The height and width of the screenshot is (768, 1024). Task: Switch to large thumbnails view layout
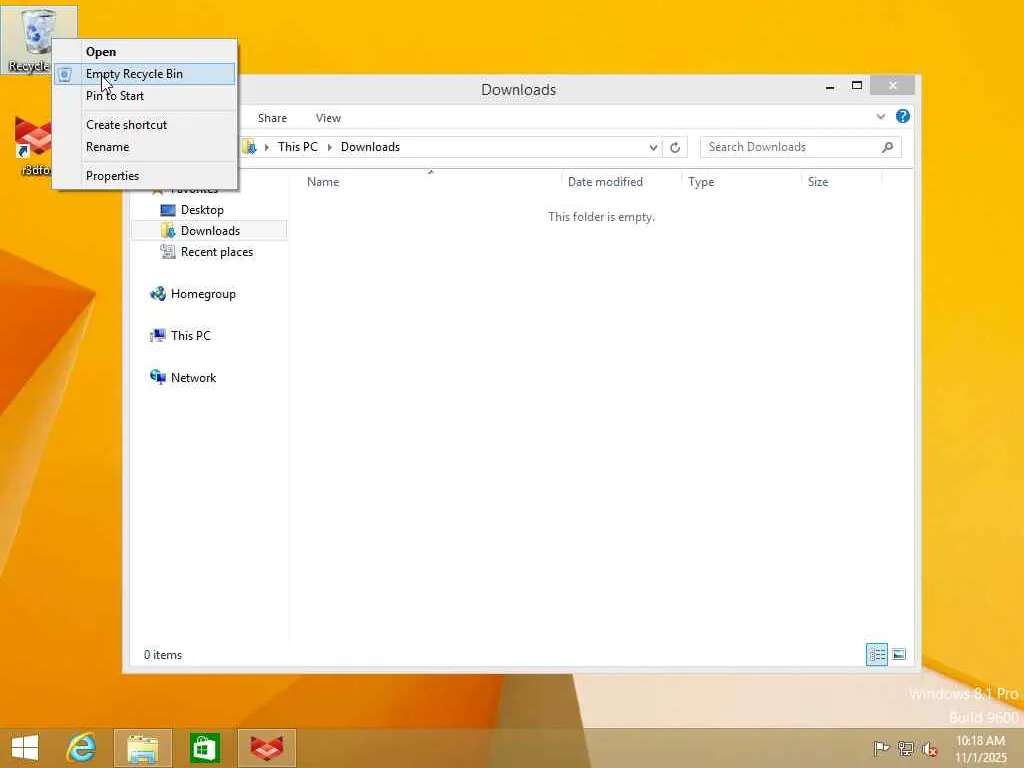pos(899,654)
